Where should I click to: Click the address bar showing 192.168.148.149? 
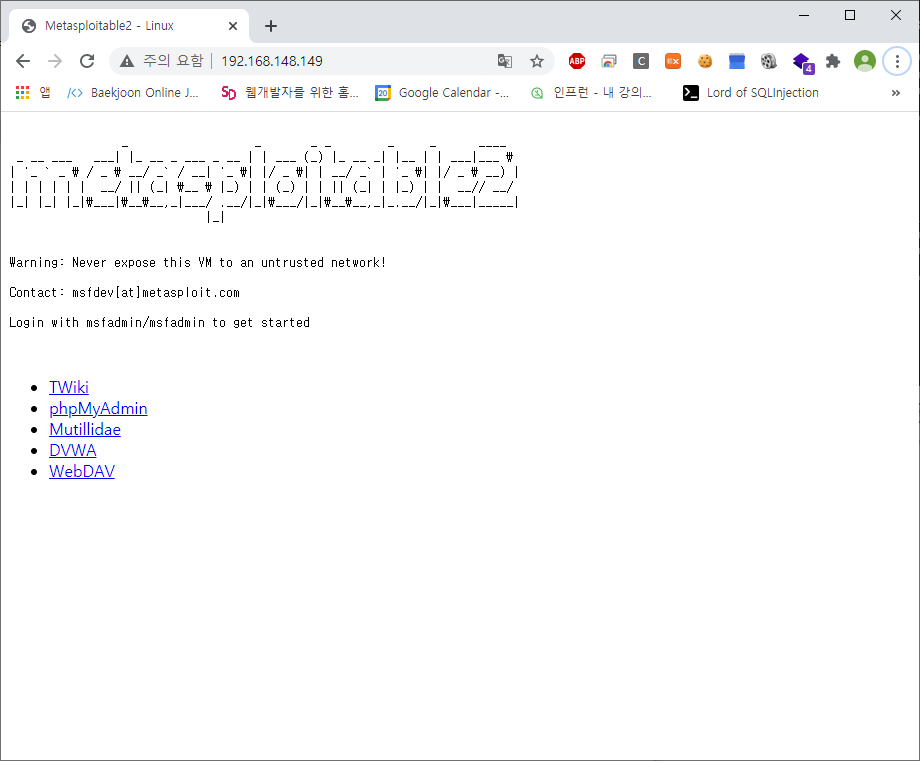(332, 61)
